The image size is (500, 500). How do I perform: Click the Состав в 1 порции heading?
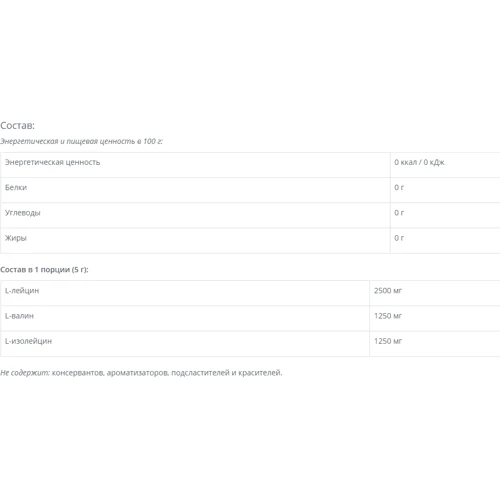coord(44,270)
